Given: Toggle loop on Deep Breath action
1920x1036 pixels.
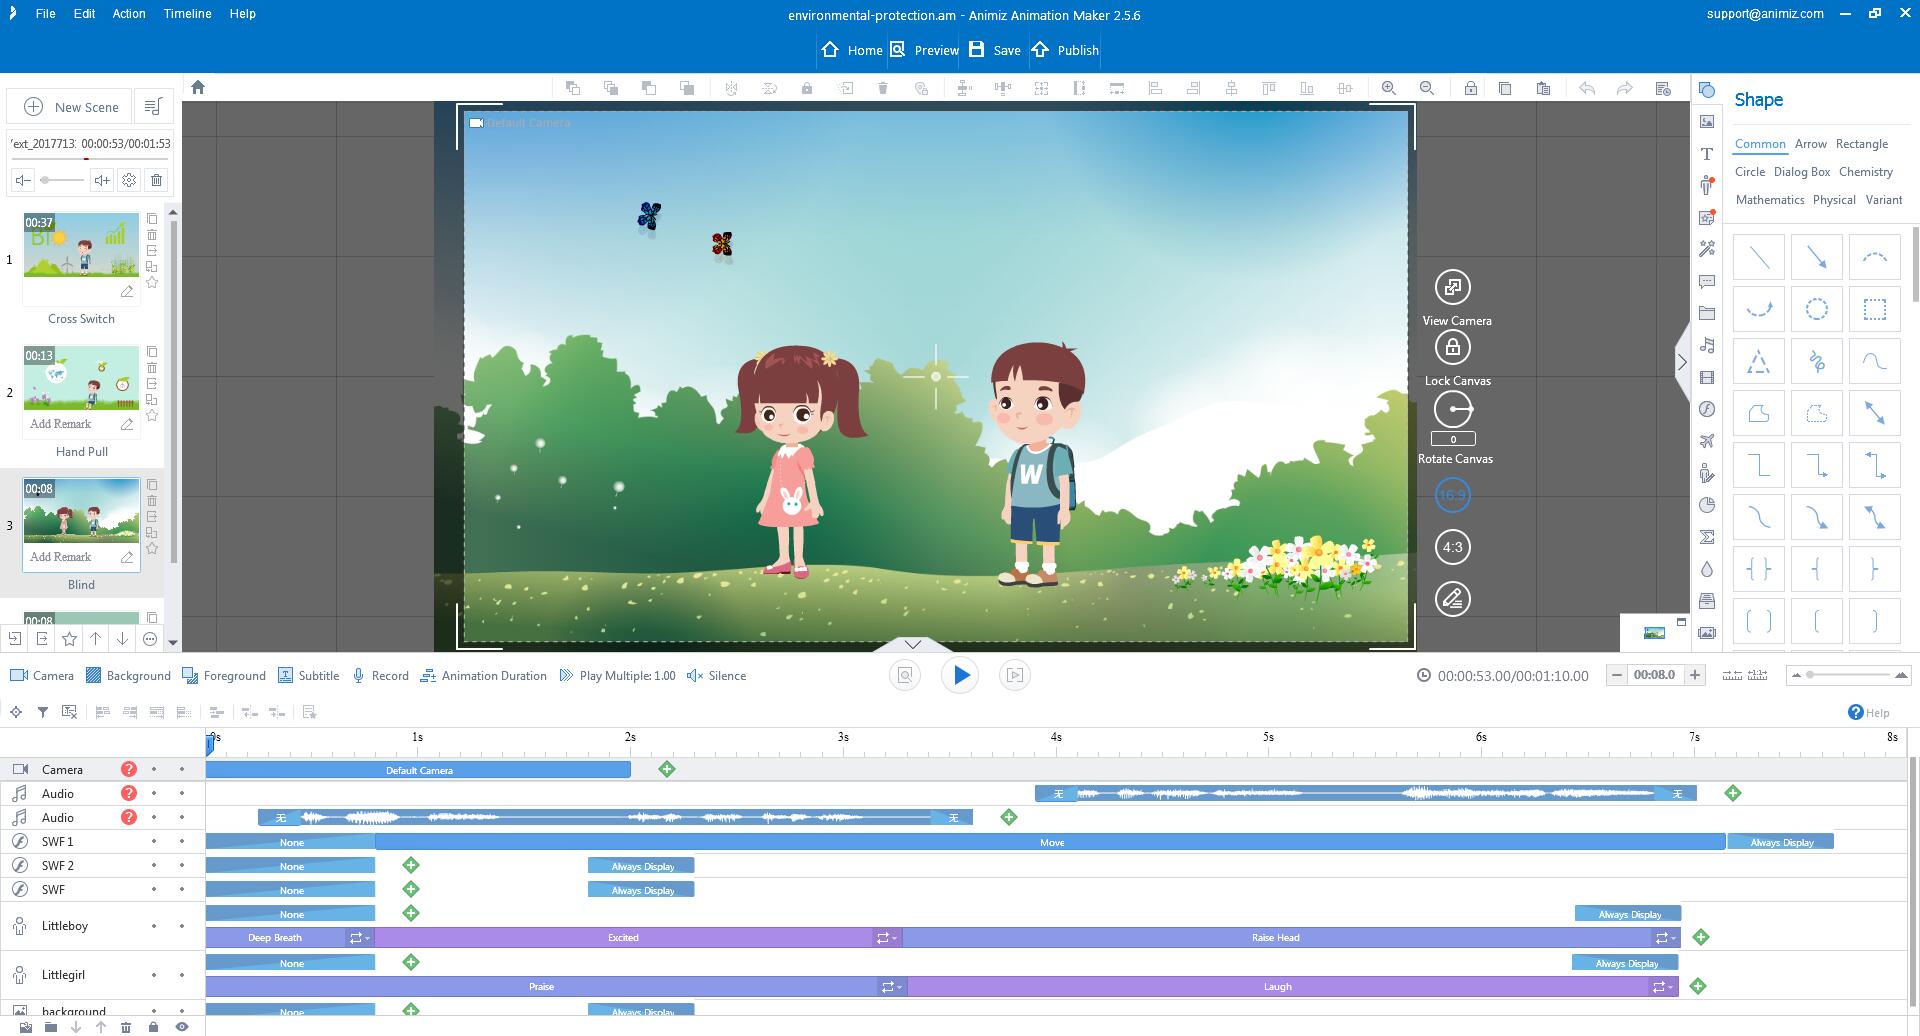Looking at the screenshot, I should coord(355,938).
